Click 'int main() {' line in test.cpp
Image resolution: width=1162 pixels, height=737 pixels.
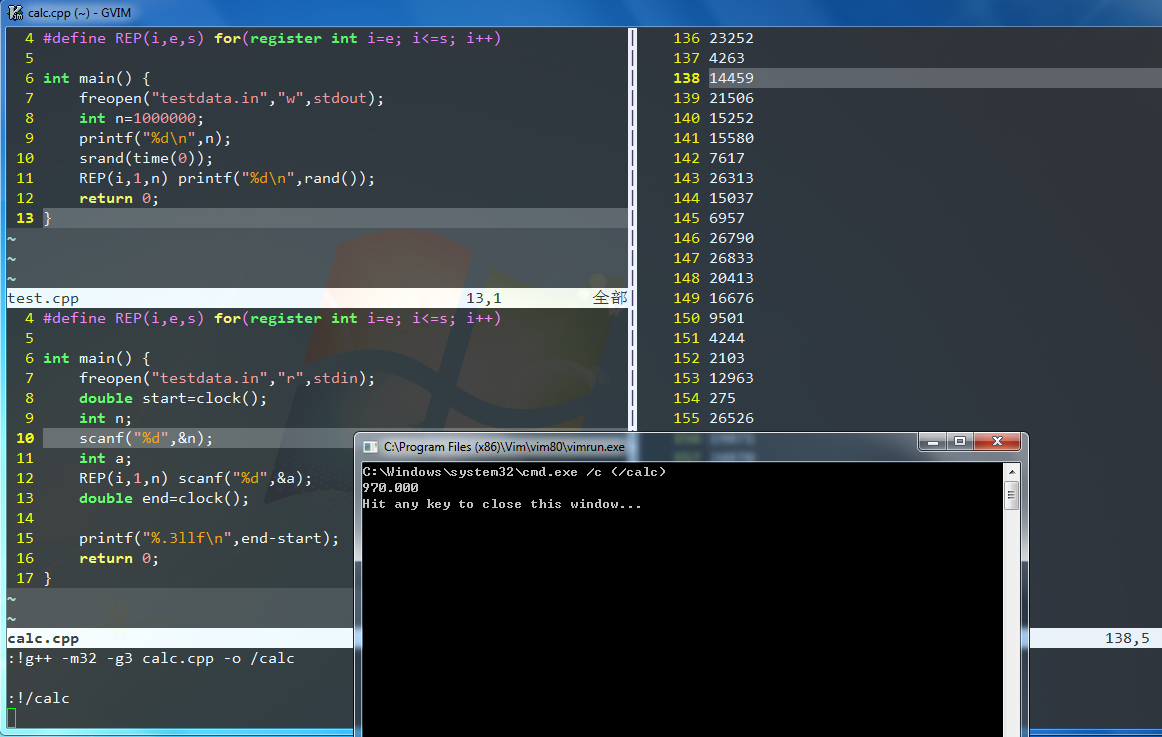96,78
